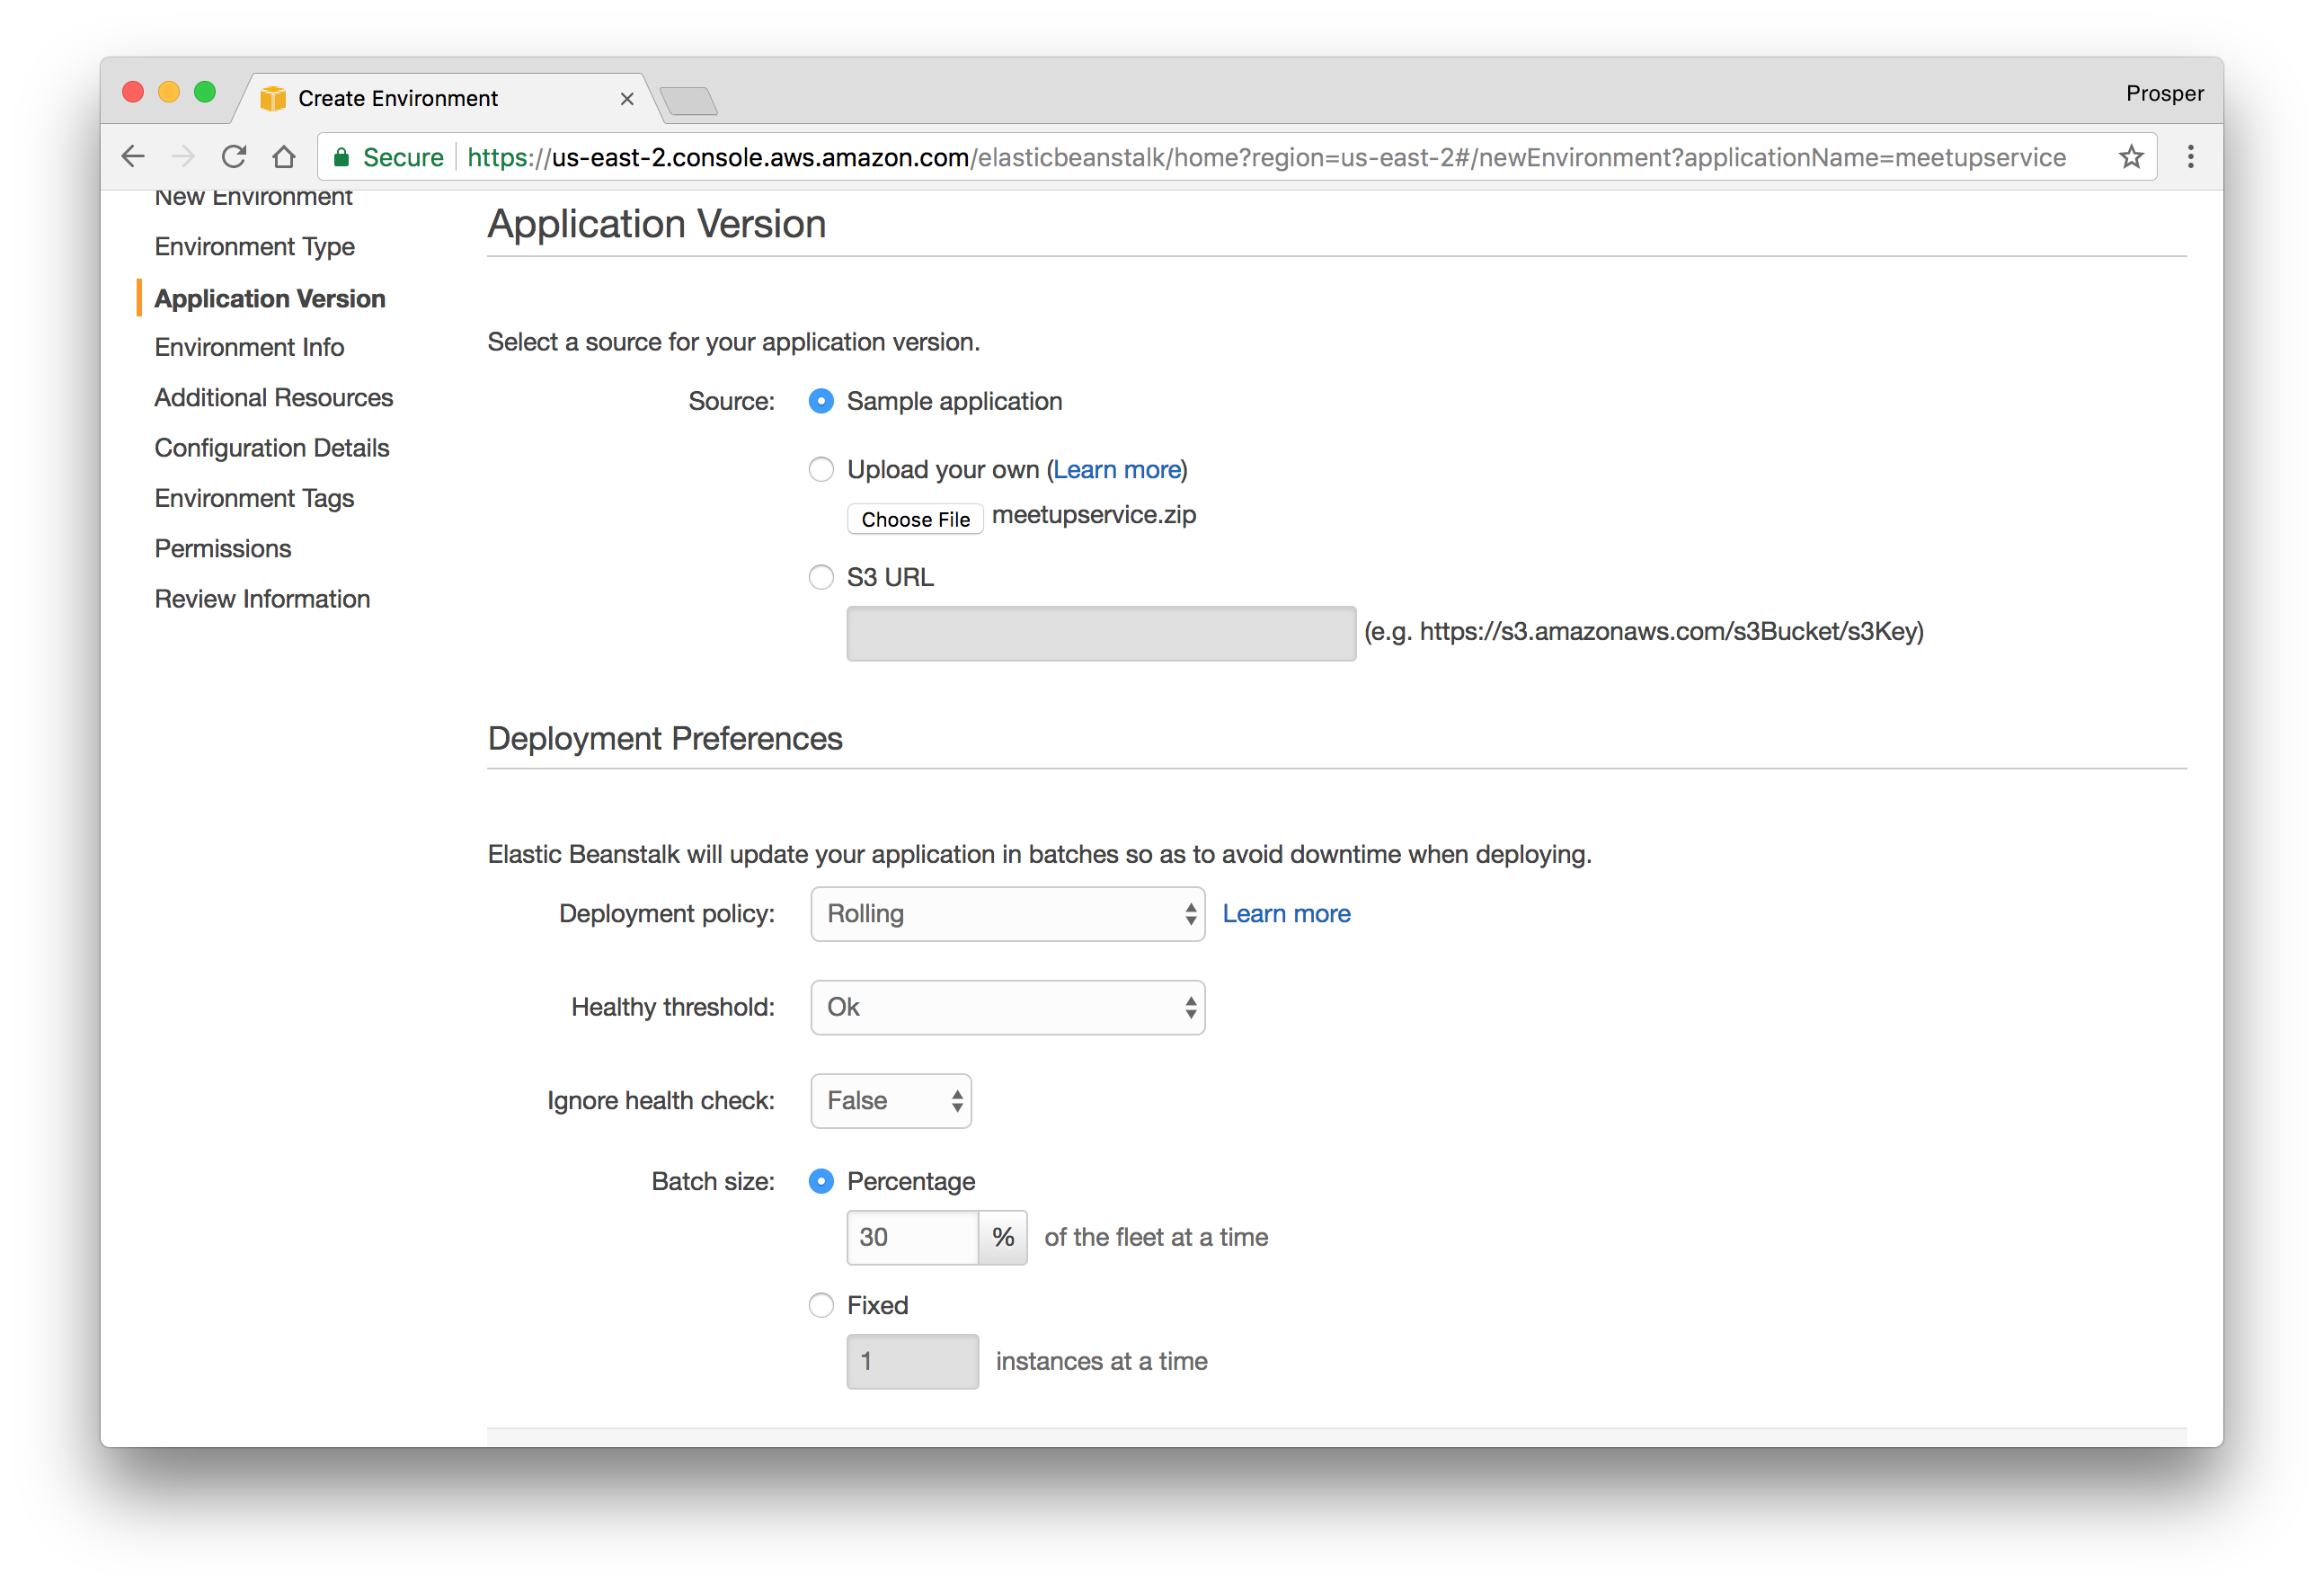
Task: Click the batch percentage input field
Action: (911, 1237)
